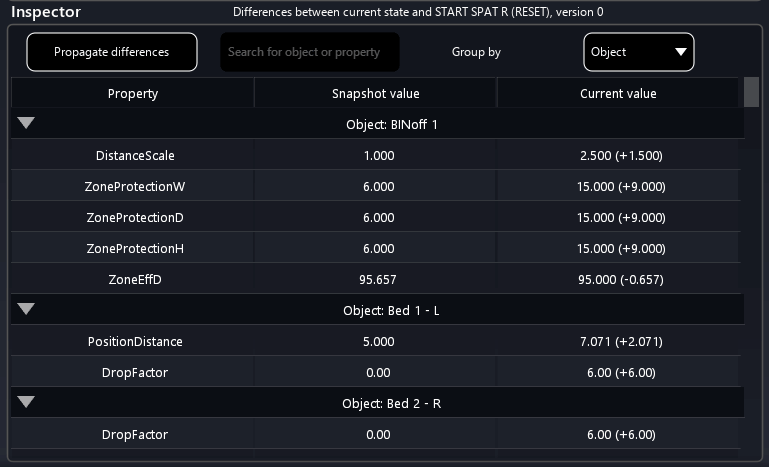Screen dimensions: 769x467
Task: Sort by the Property column header
Action: pyautogui.click(x=133, y=94)
